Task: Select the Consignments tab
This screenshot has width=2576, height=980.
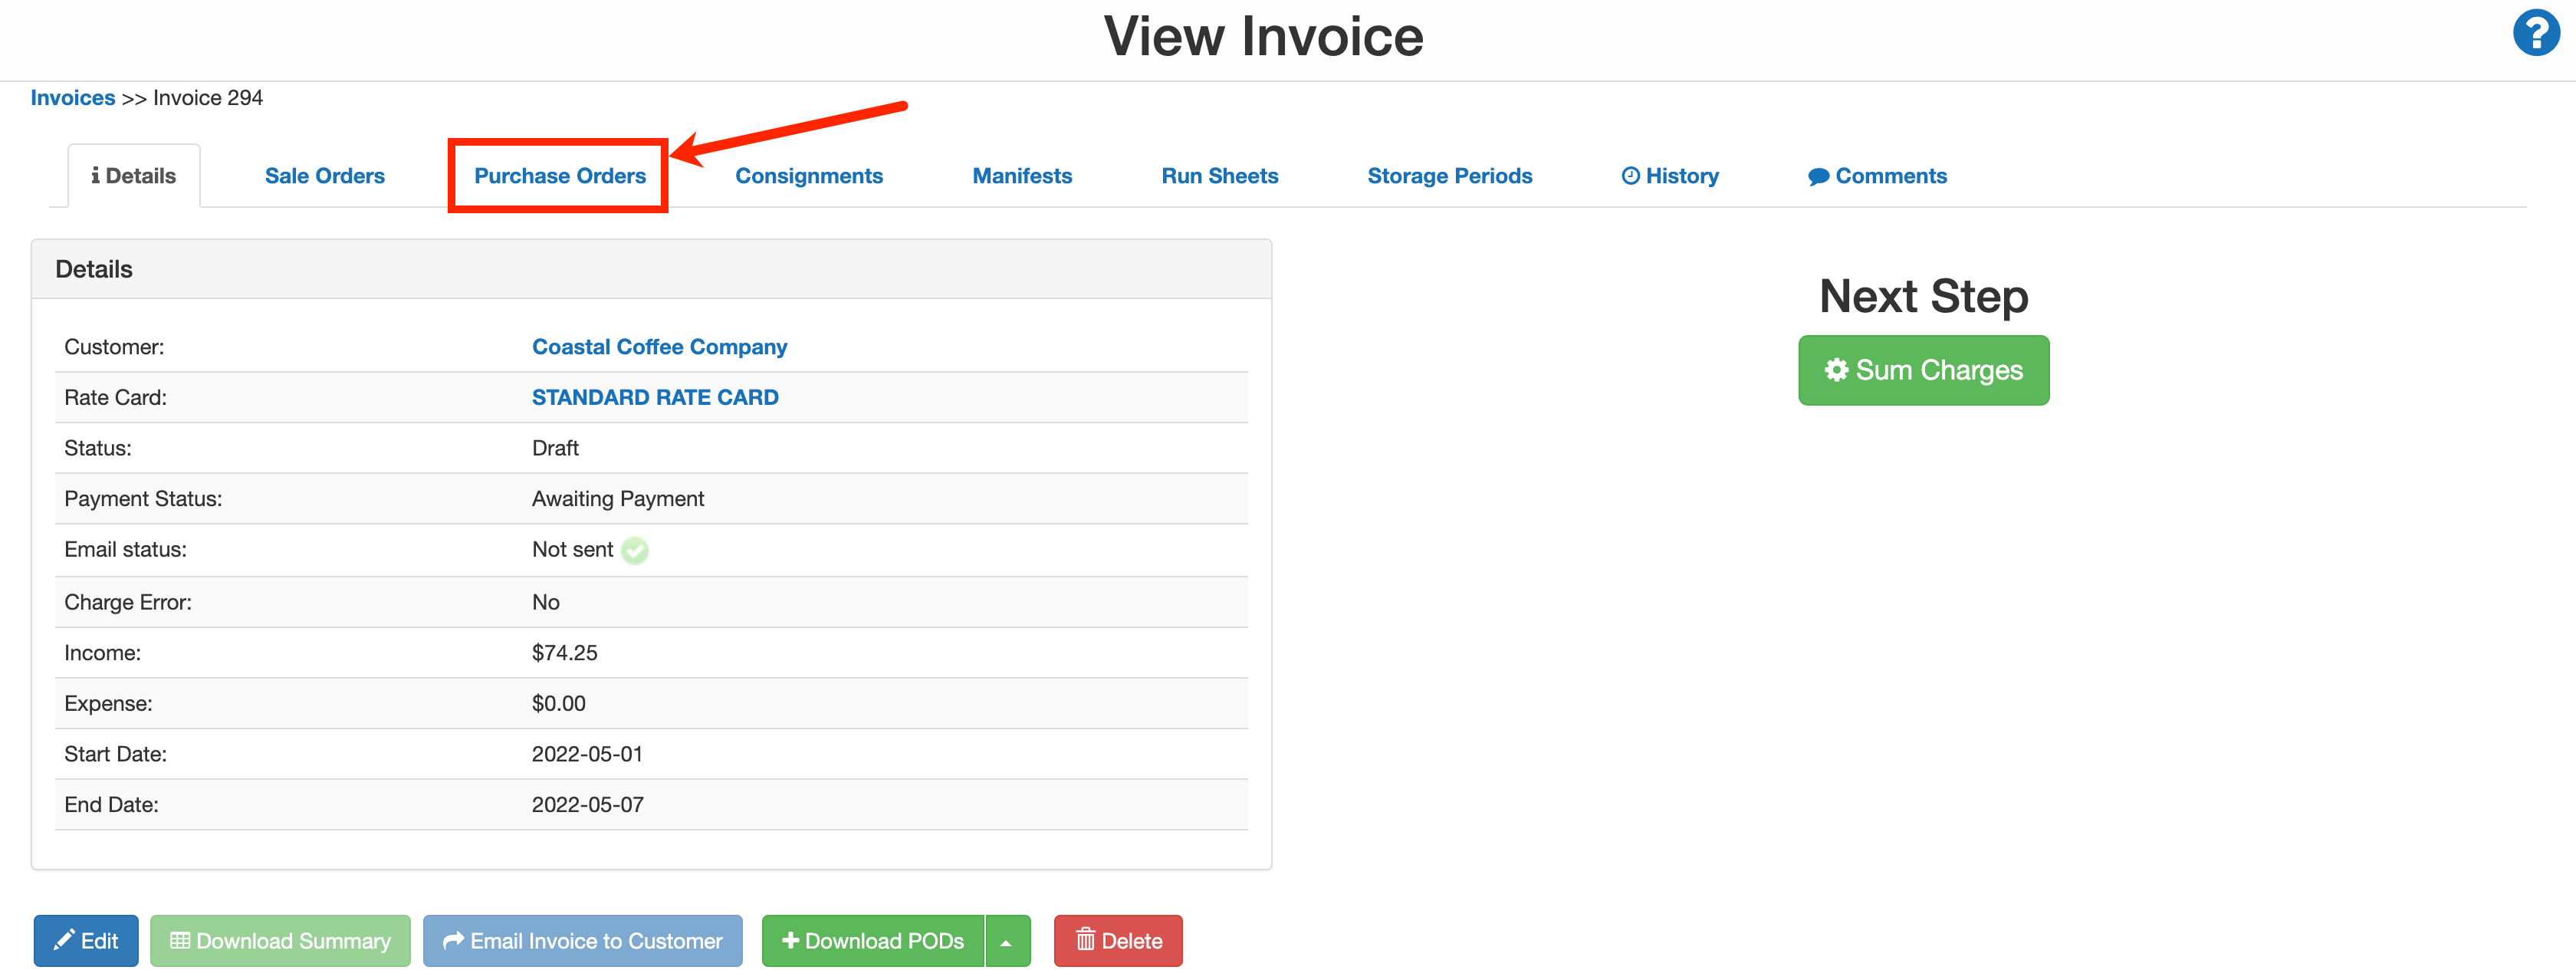Action: pos(809,175)
